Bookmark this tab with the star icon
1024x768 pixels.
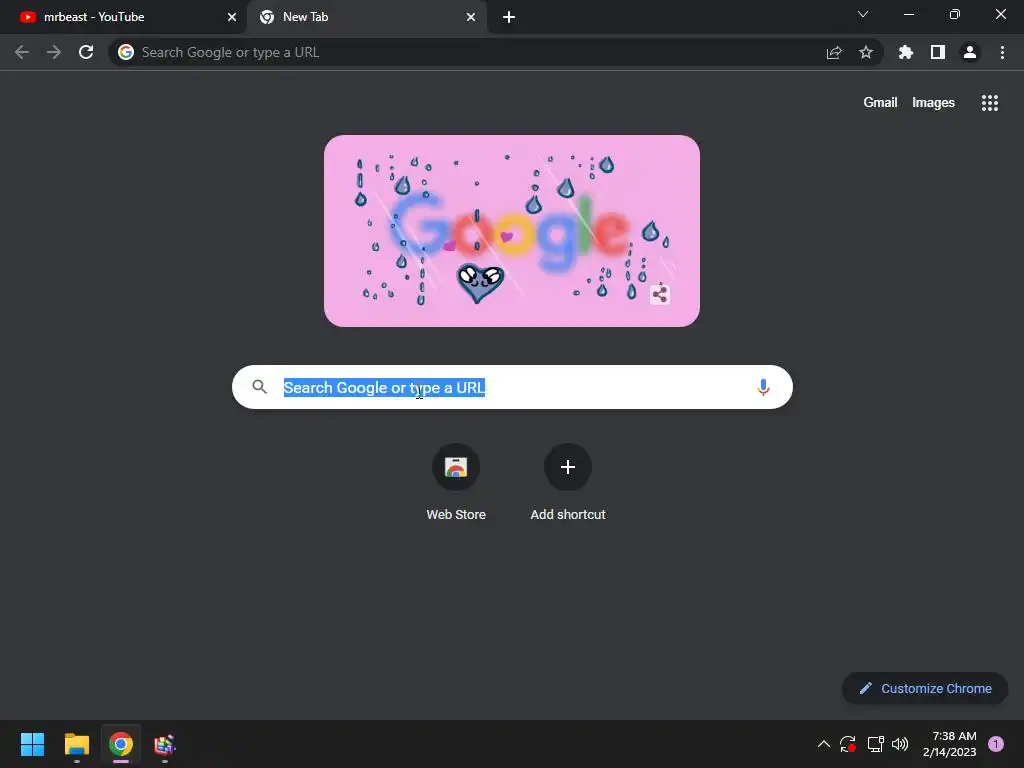[x=866, y=52]
